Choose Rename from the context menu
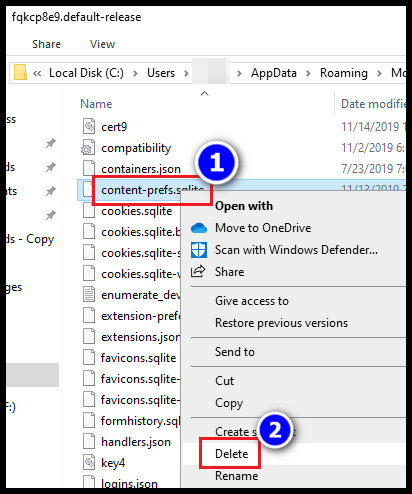412x494 pixels. (236, 476)
